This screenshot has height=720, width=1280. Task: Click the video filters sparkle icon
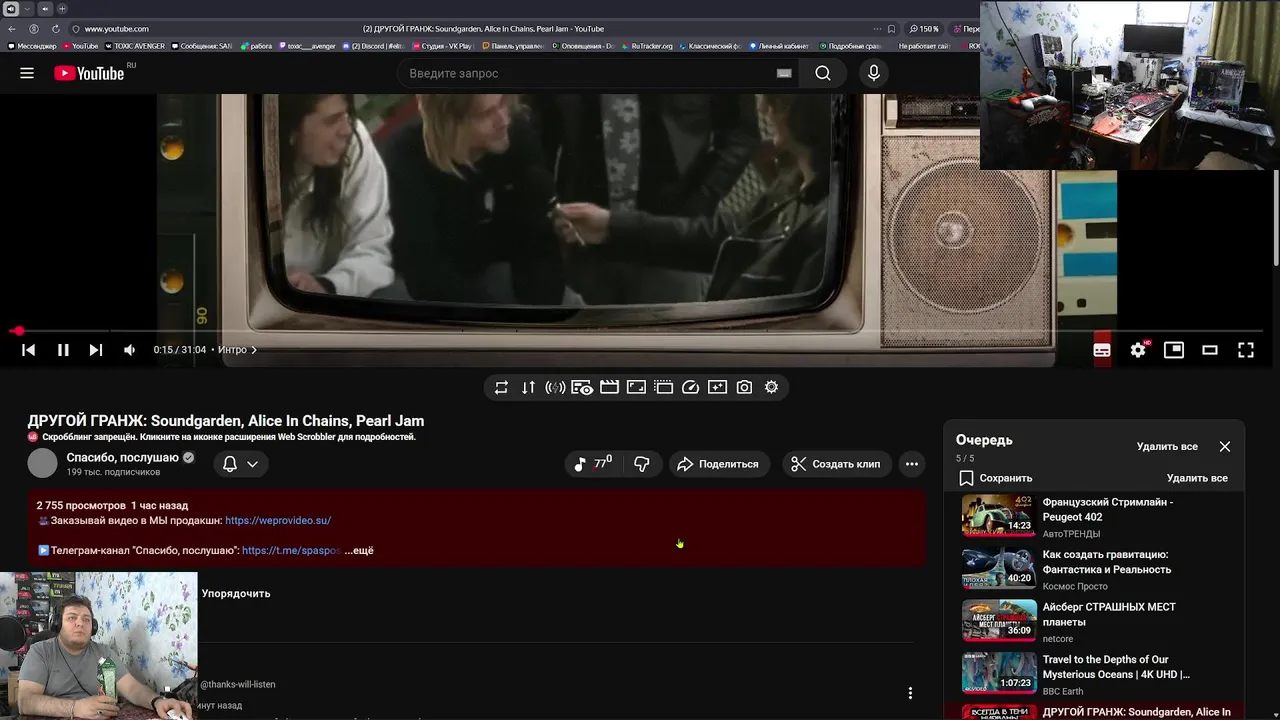click(717, 387)
